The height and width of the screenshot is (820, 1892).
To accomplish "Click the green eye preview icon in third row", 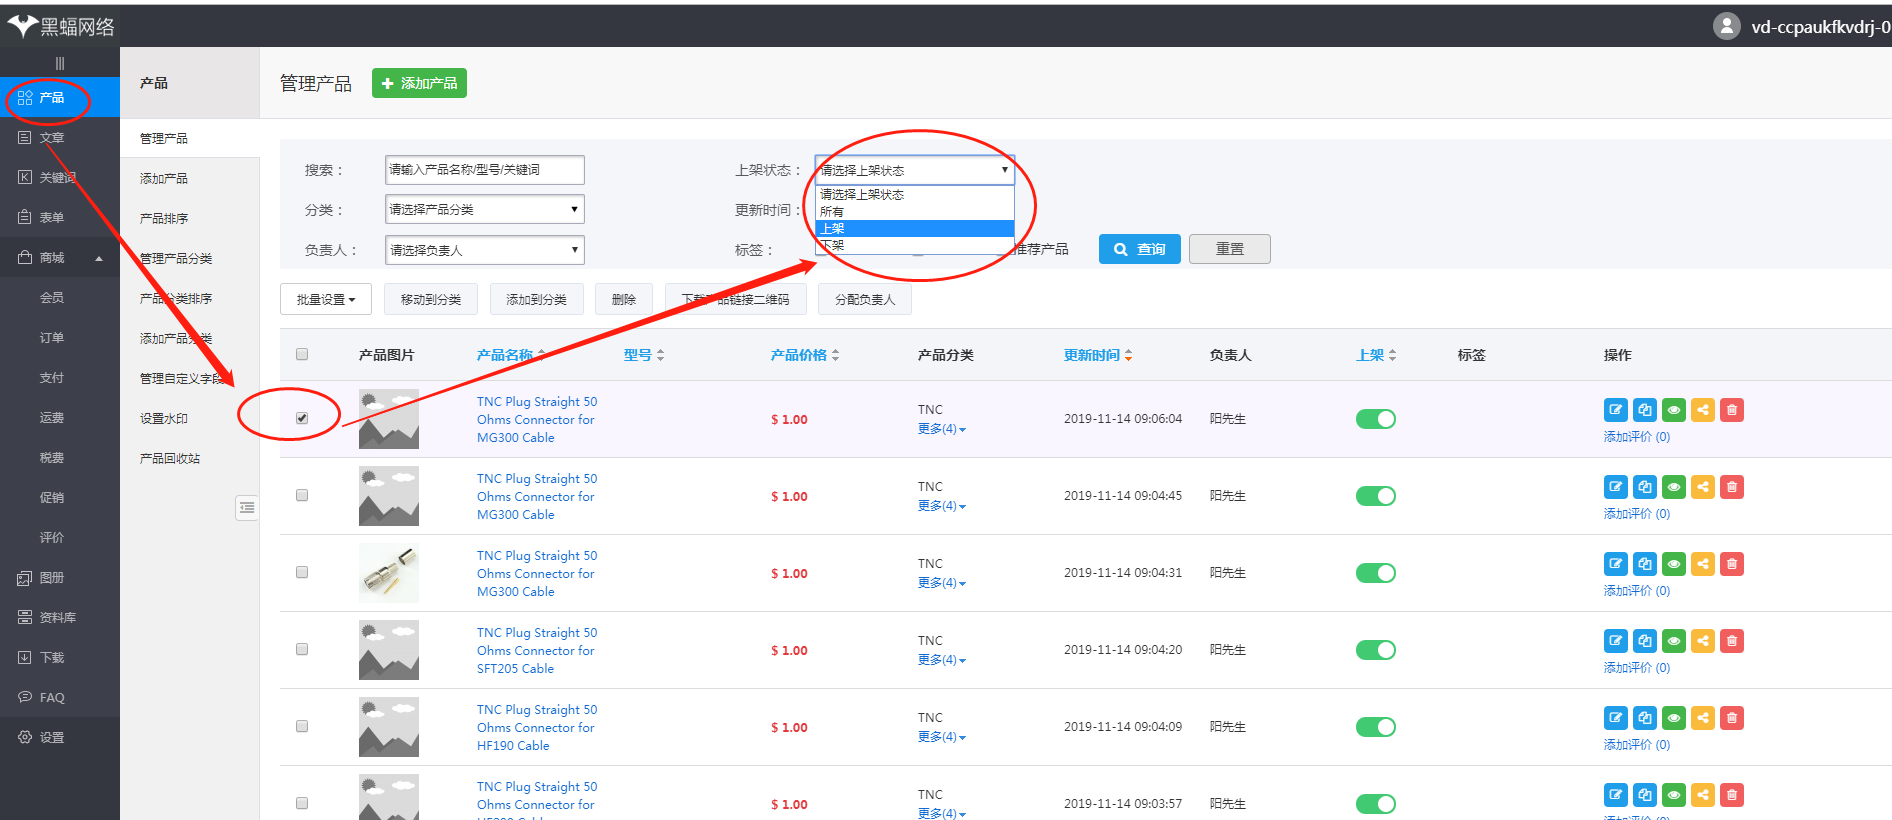I will pyautogui.click(x=1673, y=564).
